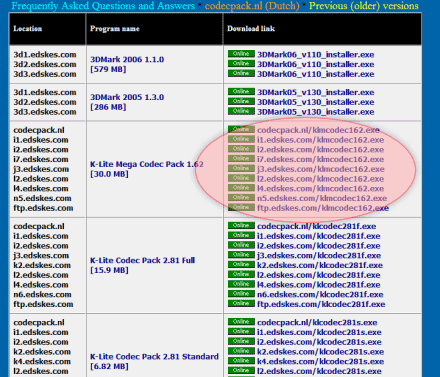The width and height of the screenshot is (440, 377).
Task: Download n6.edskes.com/klcodec281f.exe
Action: pos(320,294)
